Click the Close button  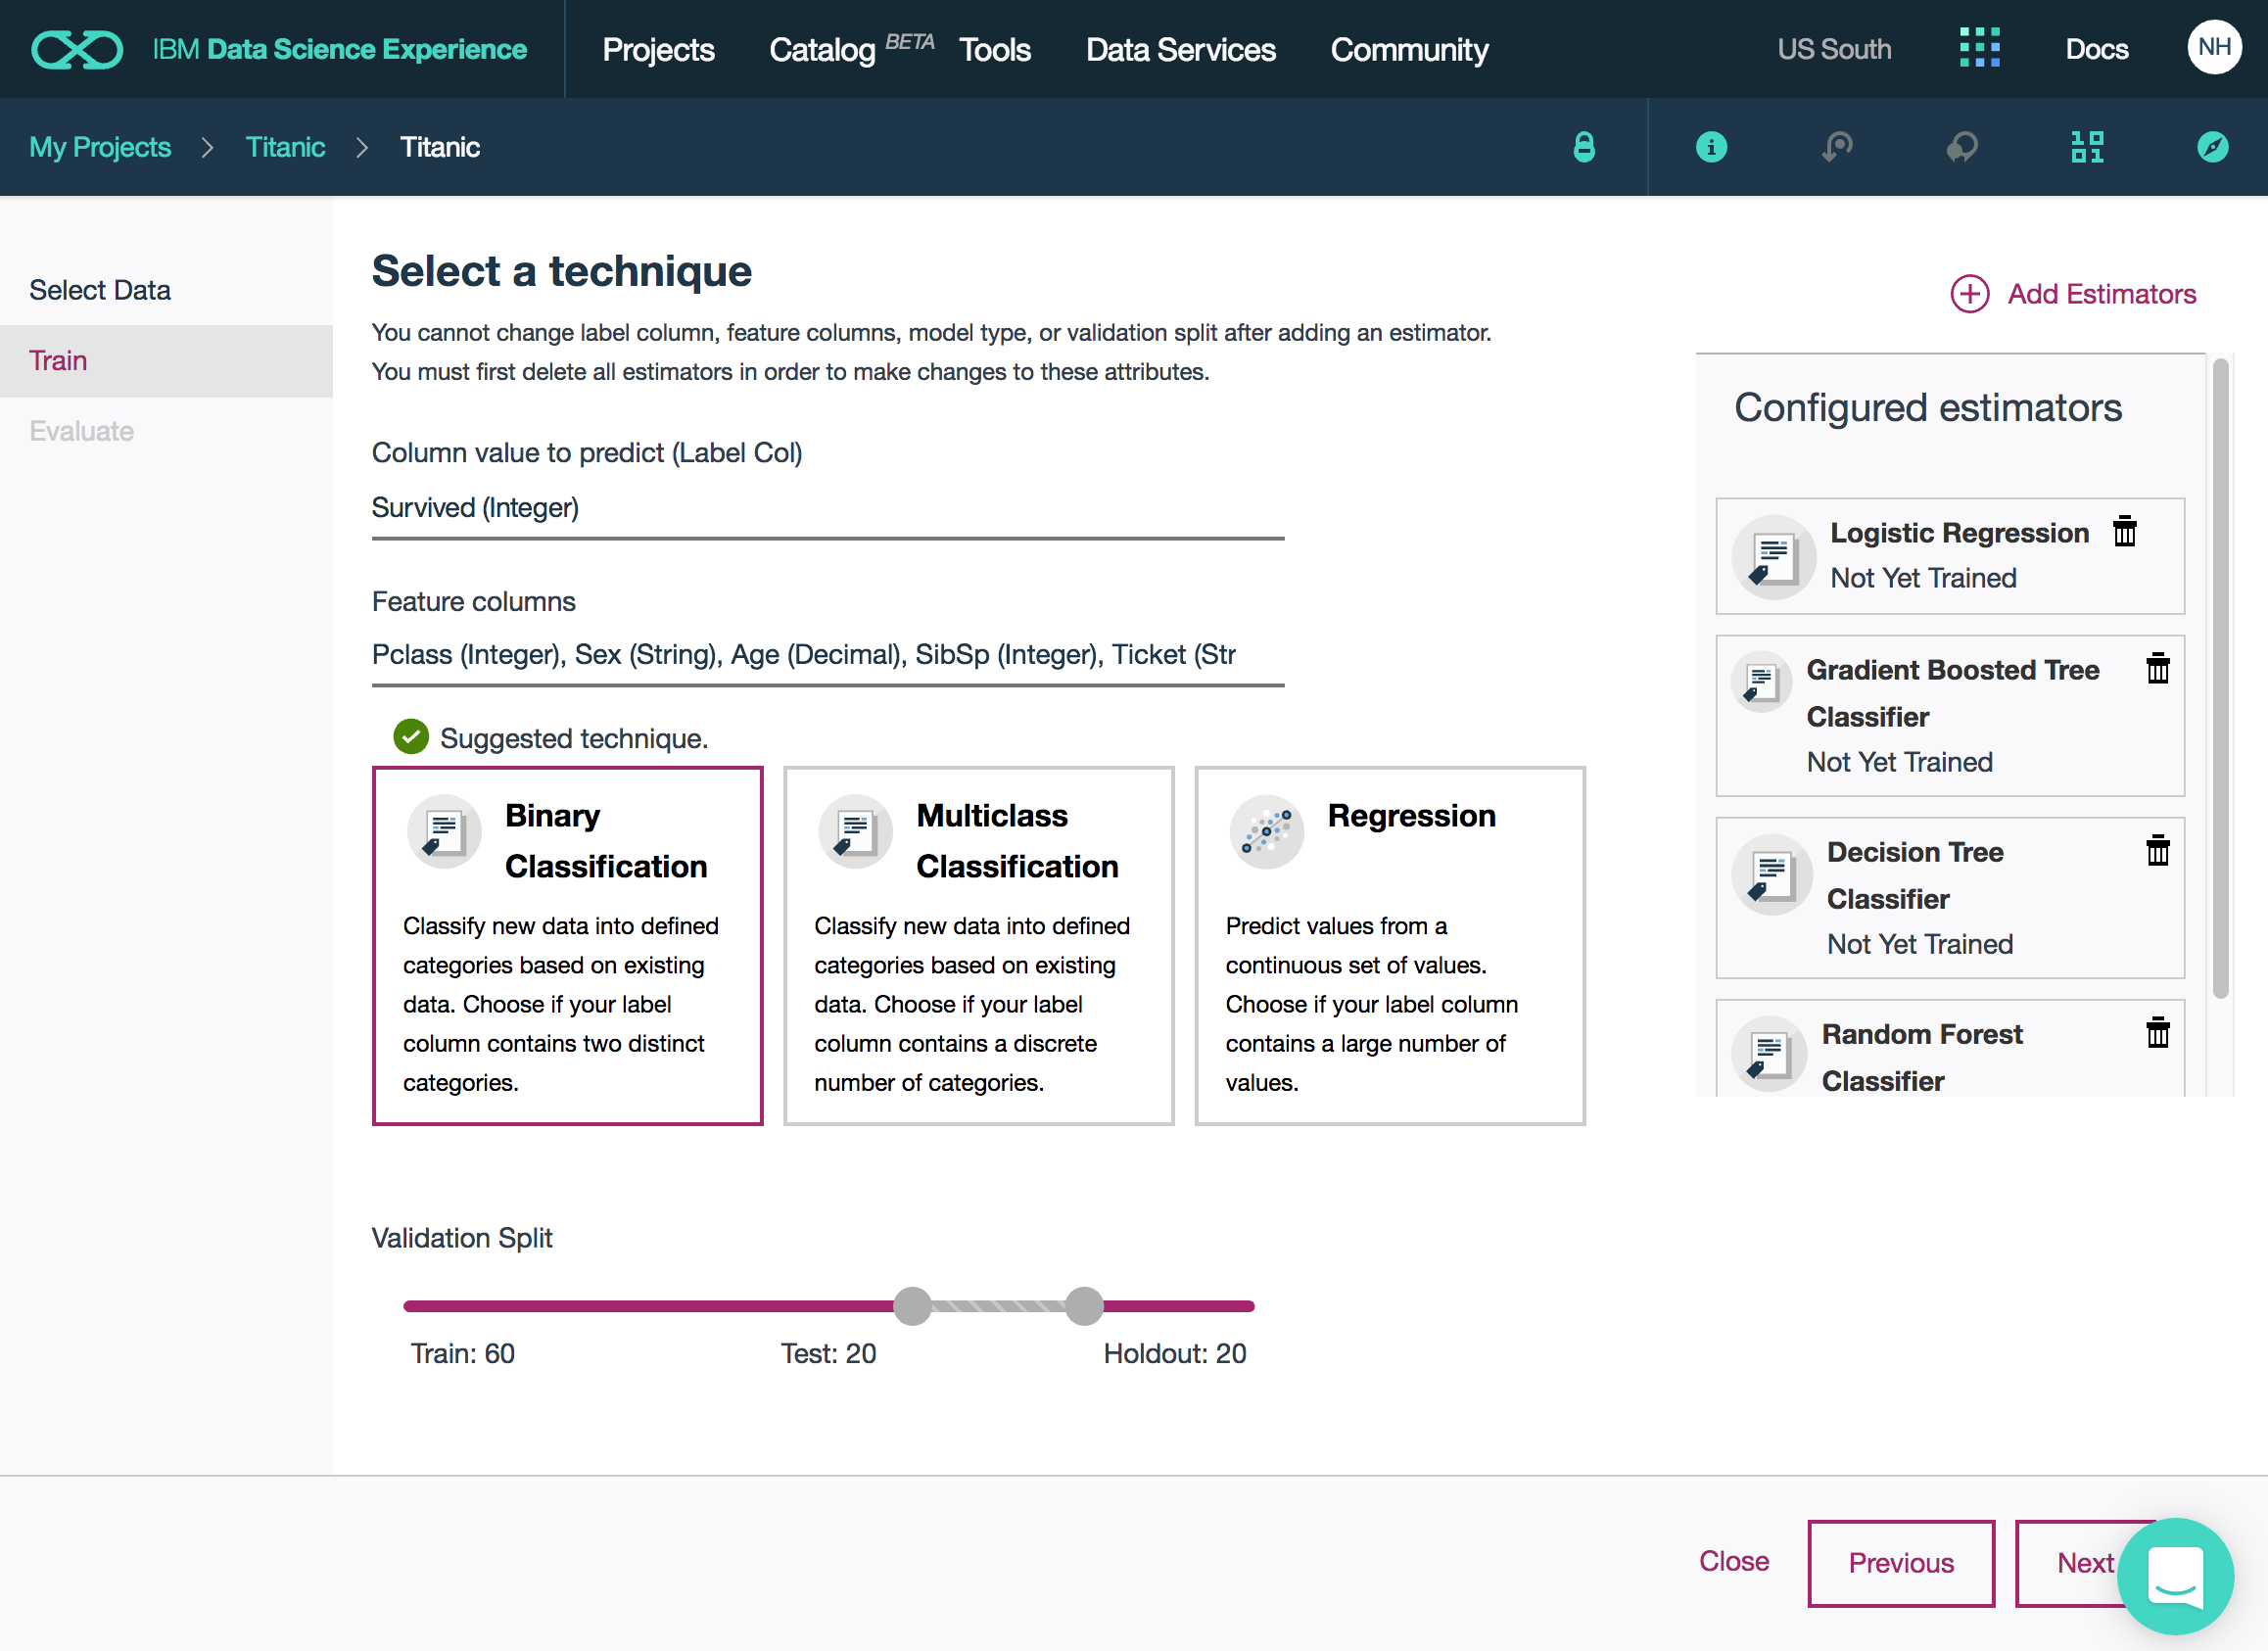point(1733,1561)
